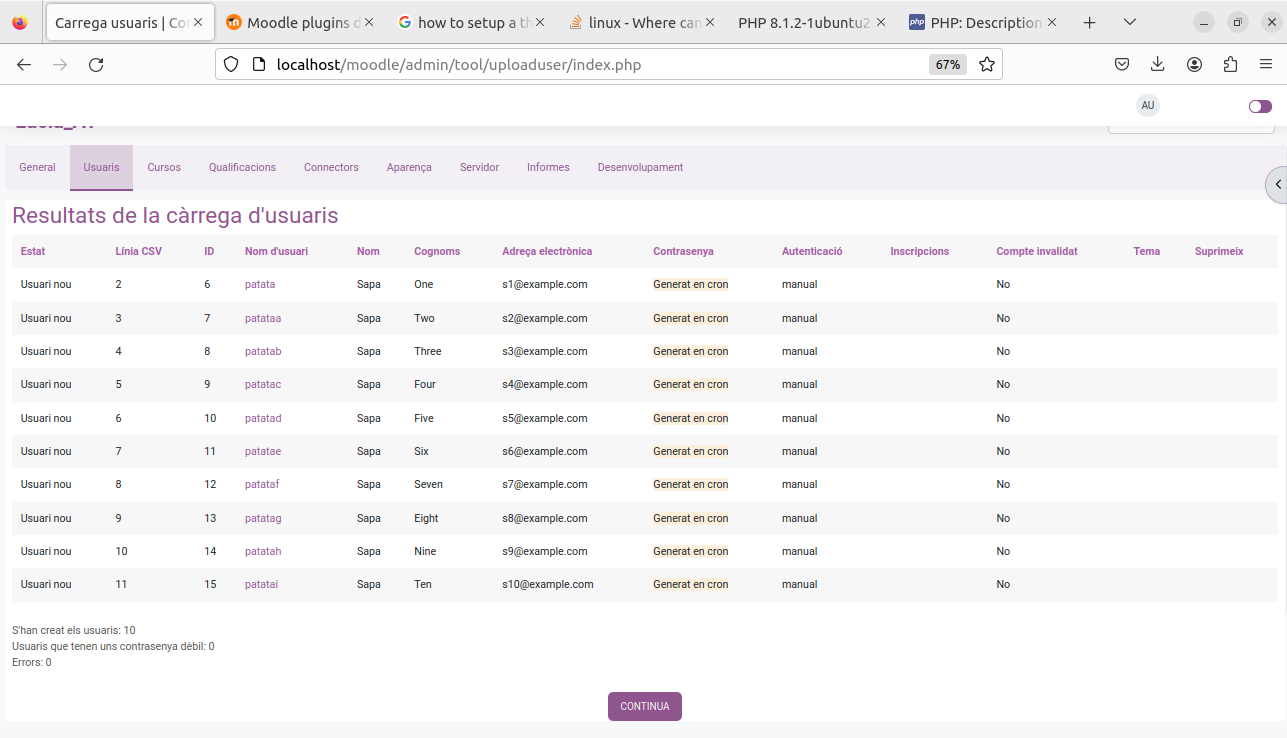Bookmark this page with the star icon
This screenshot has width=1287, height=738.
tap(987, 65)
